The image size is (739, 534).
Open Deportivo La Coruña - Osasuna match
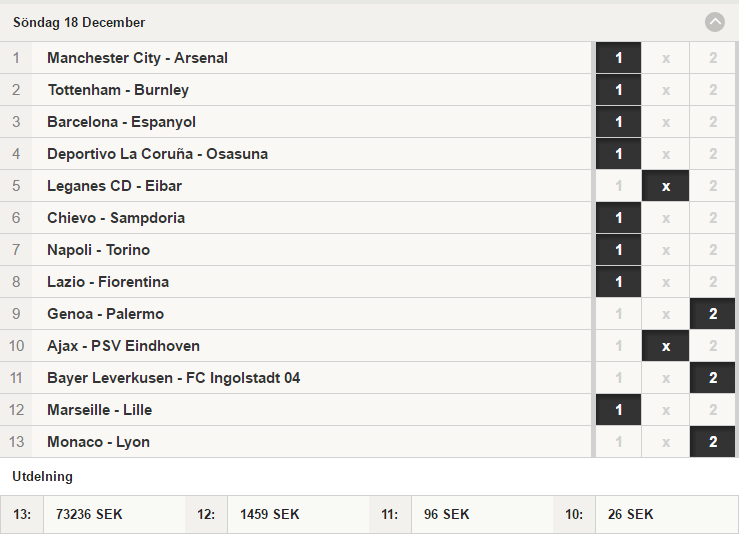coord(157,154)
